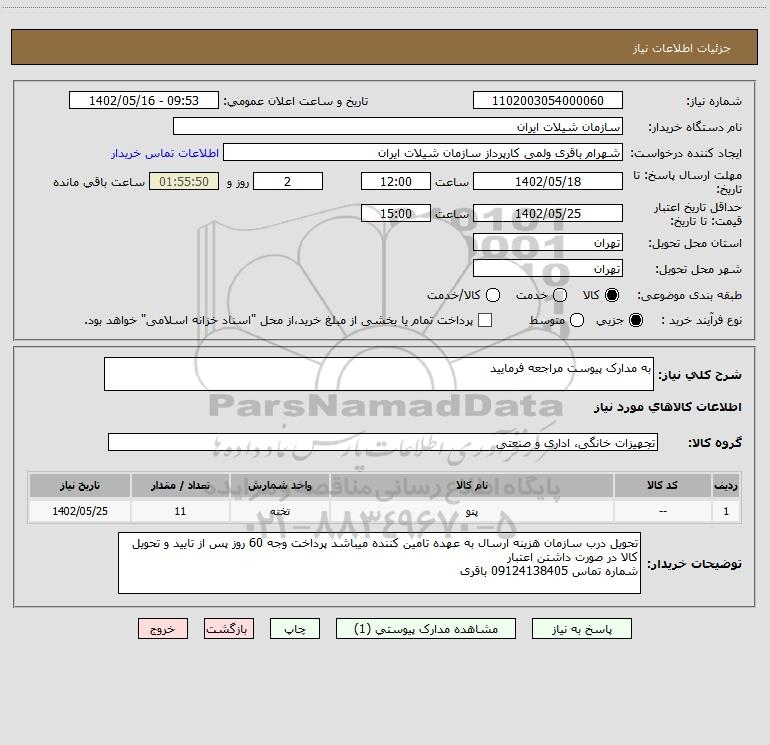This screenshot has width=770, height=745.
Task: Select the کالا/خدمت radio button
Action: pyautogui.click(x=493, y=295)
